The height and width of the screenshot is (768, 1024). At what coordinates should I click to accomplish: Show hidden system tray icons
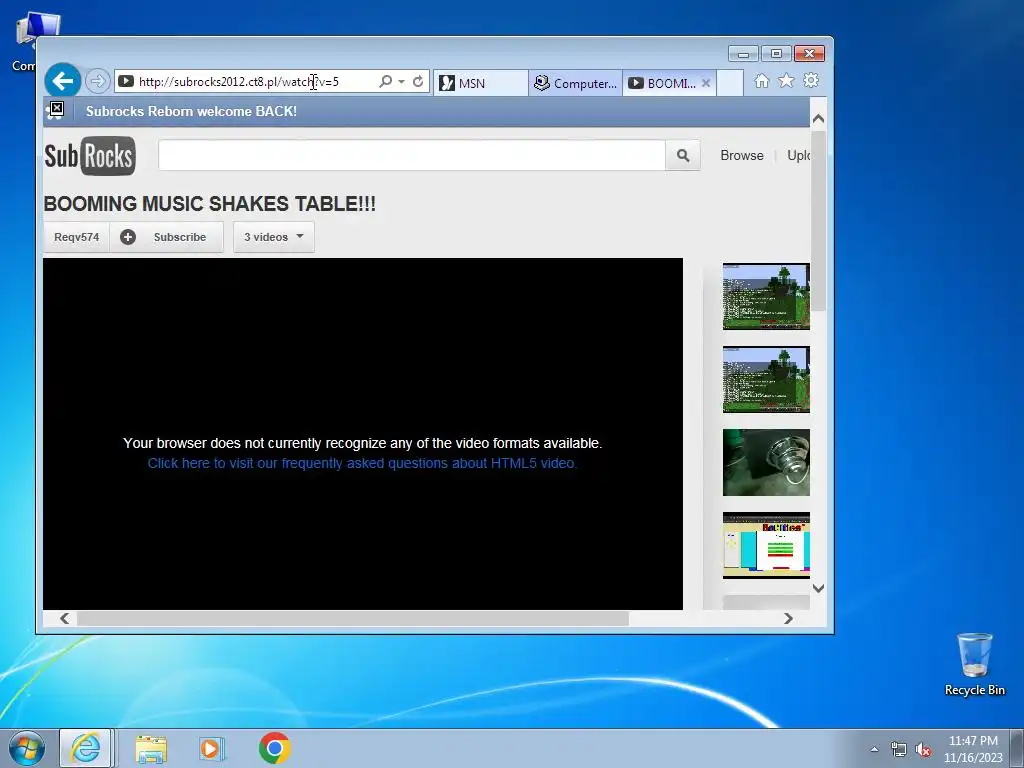tap(874, 749)
